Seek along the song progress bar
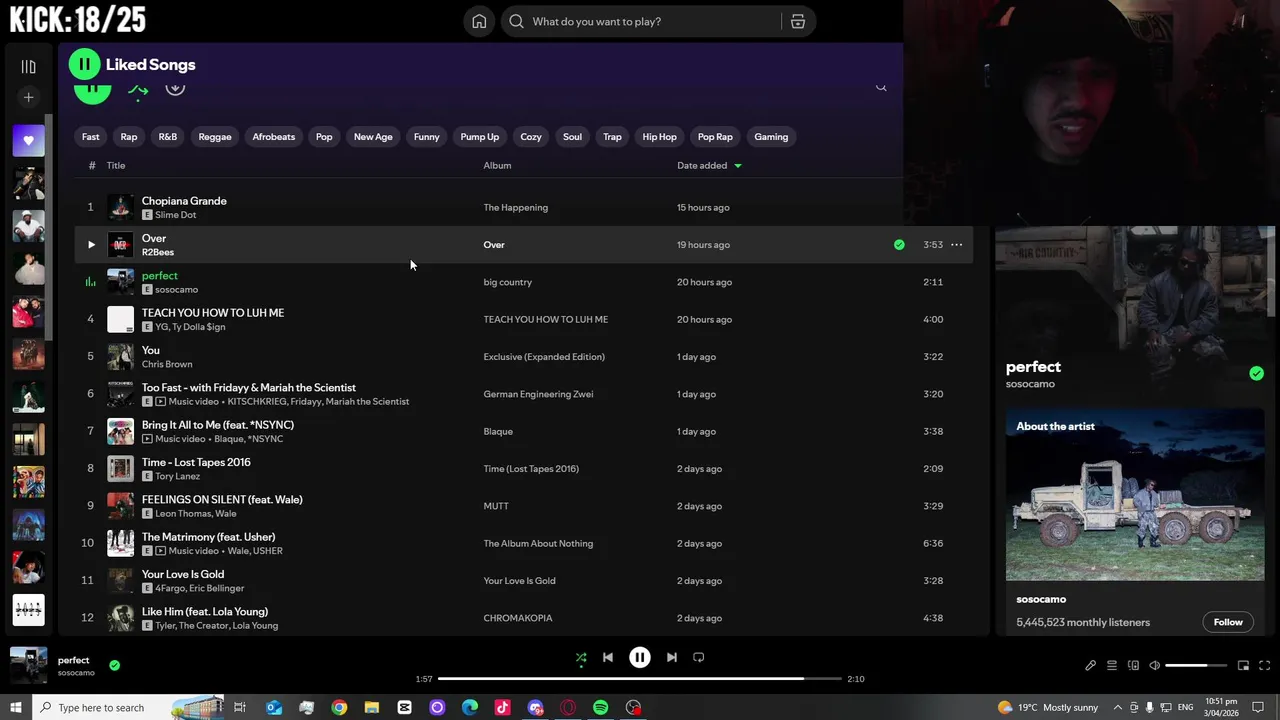The height and width of the screenshot is (720, 1280). 639,679
